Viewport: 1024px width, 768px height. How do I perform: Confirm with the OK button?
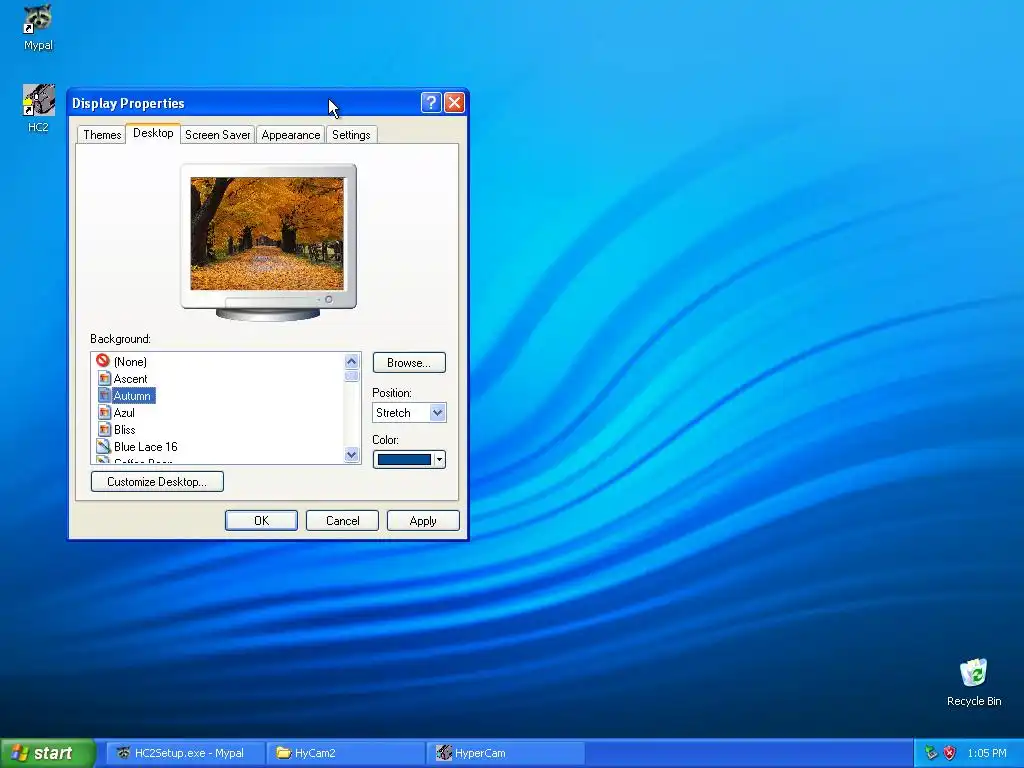point(261,520)
